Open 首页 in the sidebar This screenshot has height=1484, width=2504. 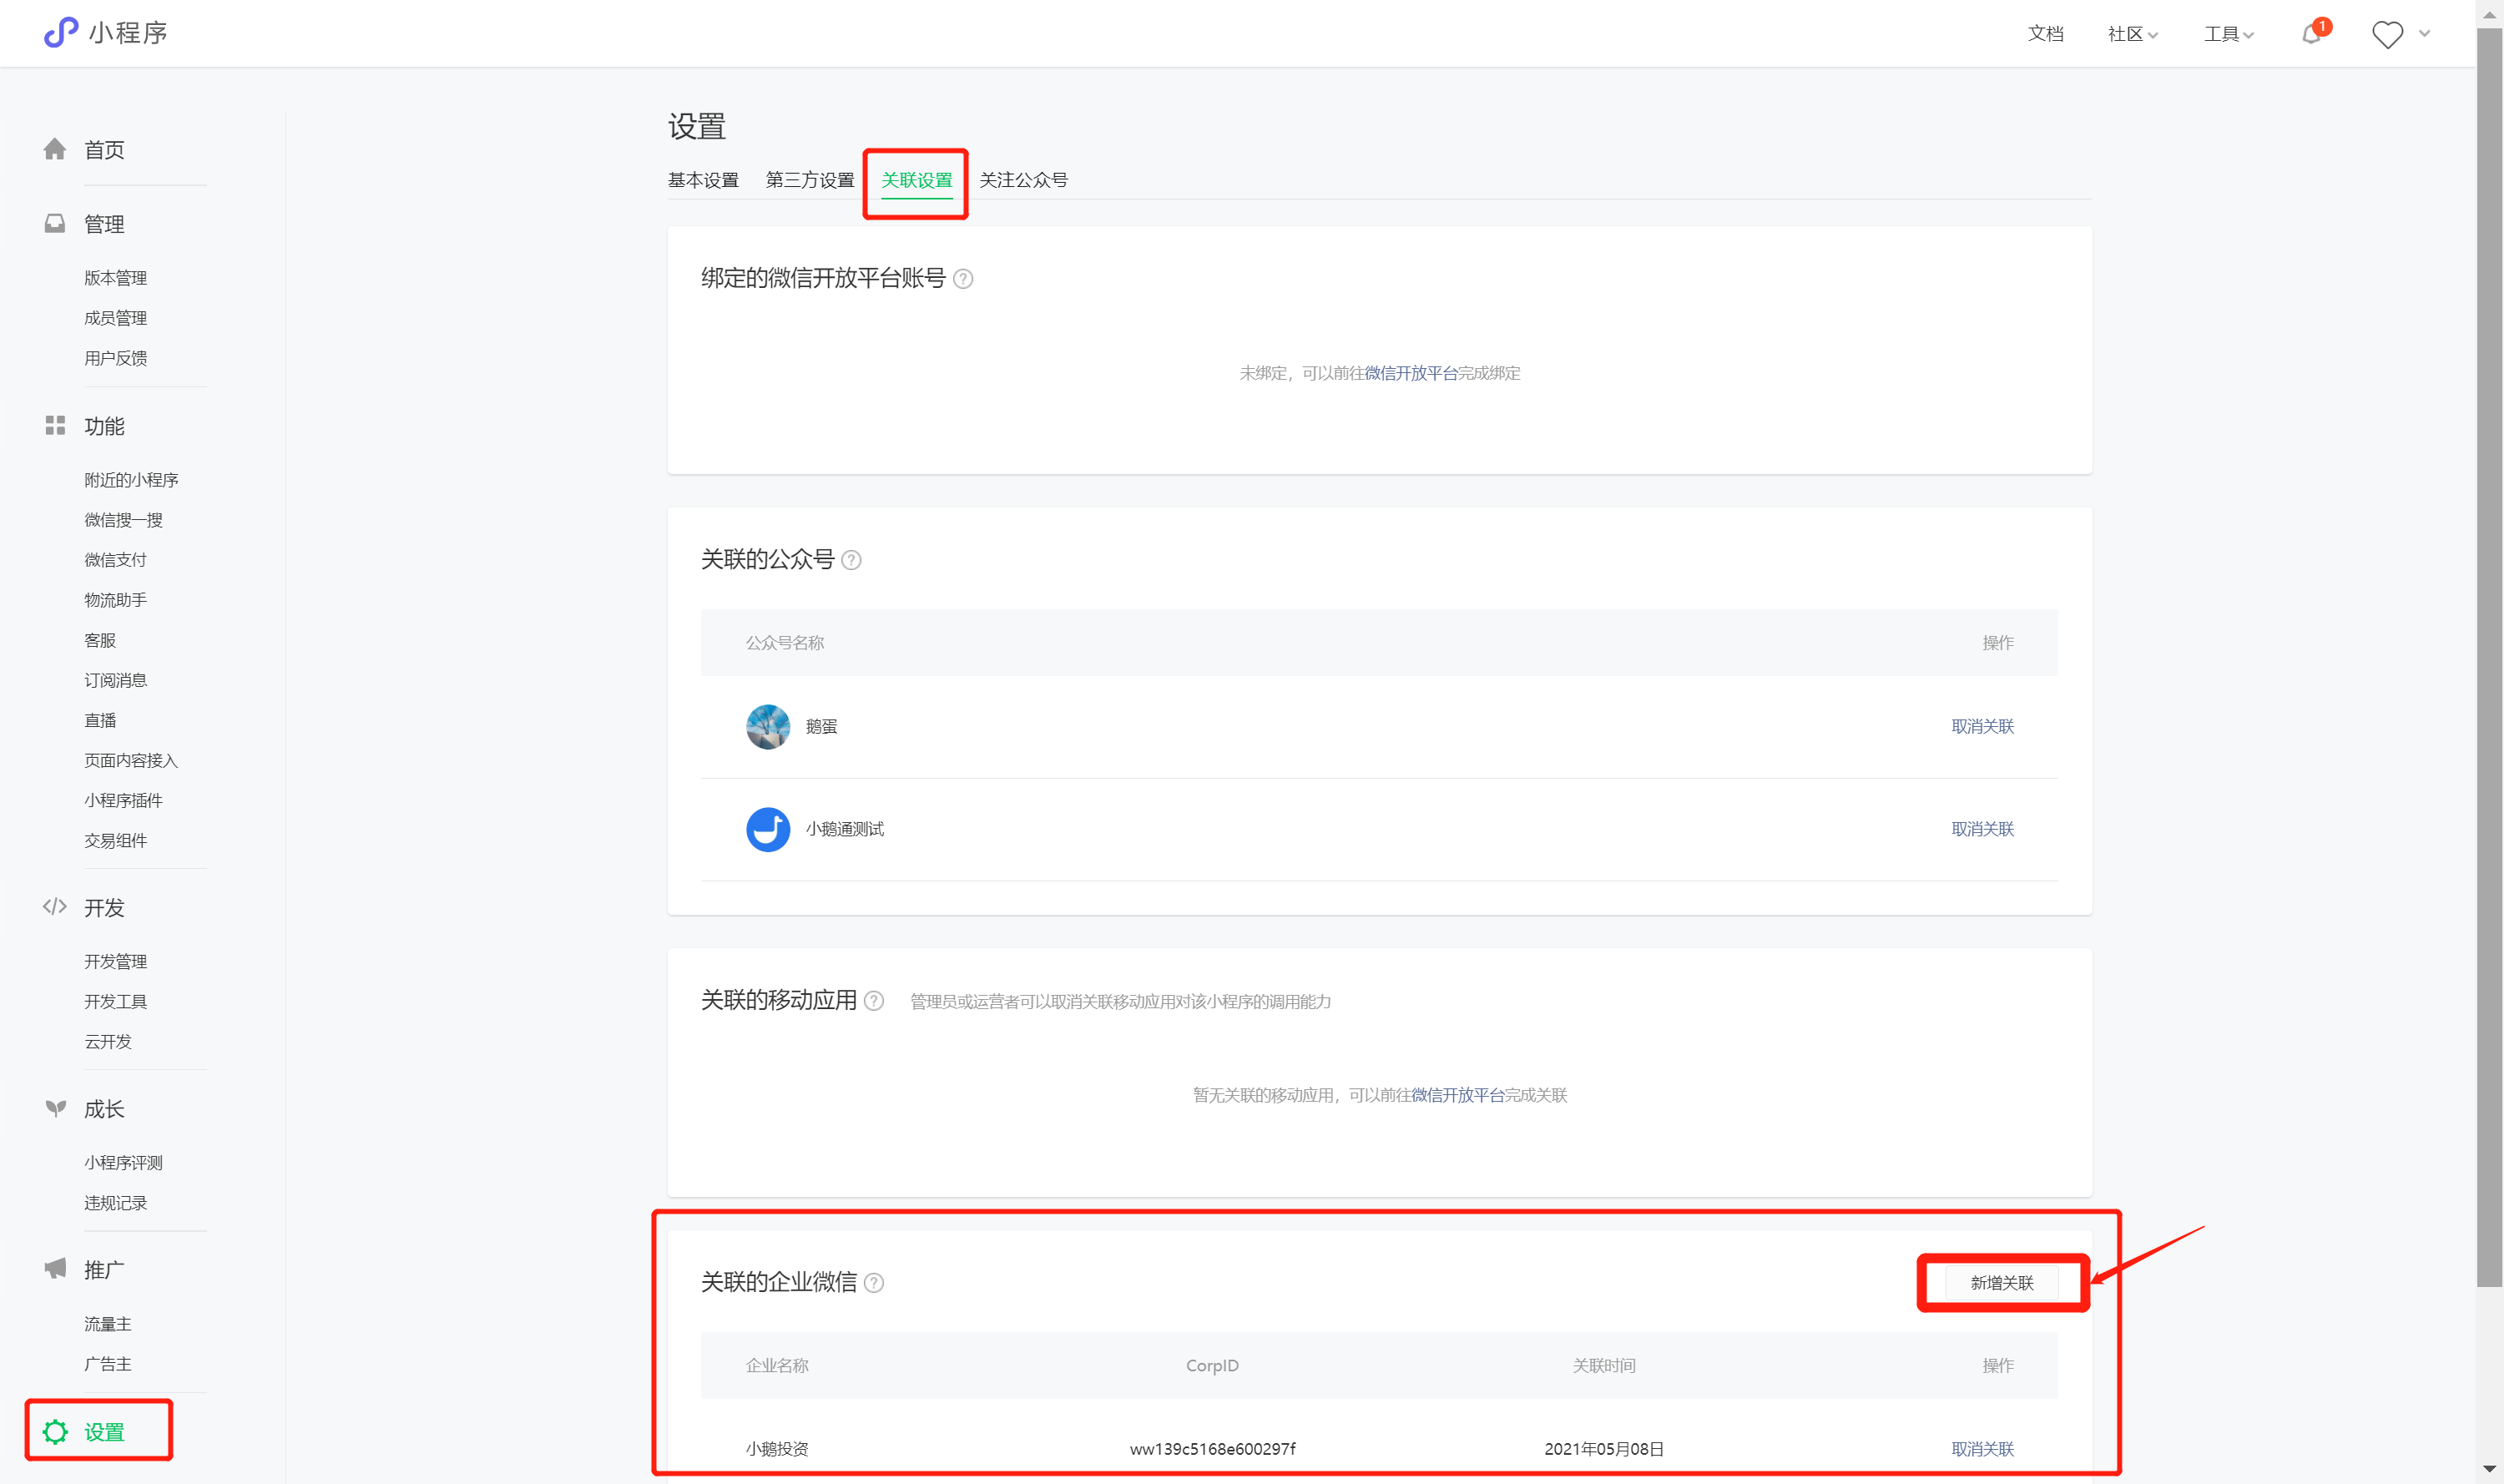104,150
